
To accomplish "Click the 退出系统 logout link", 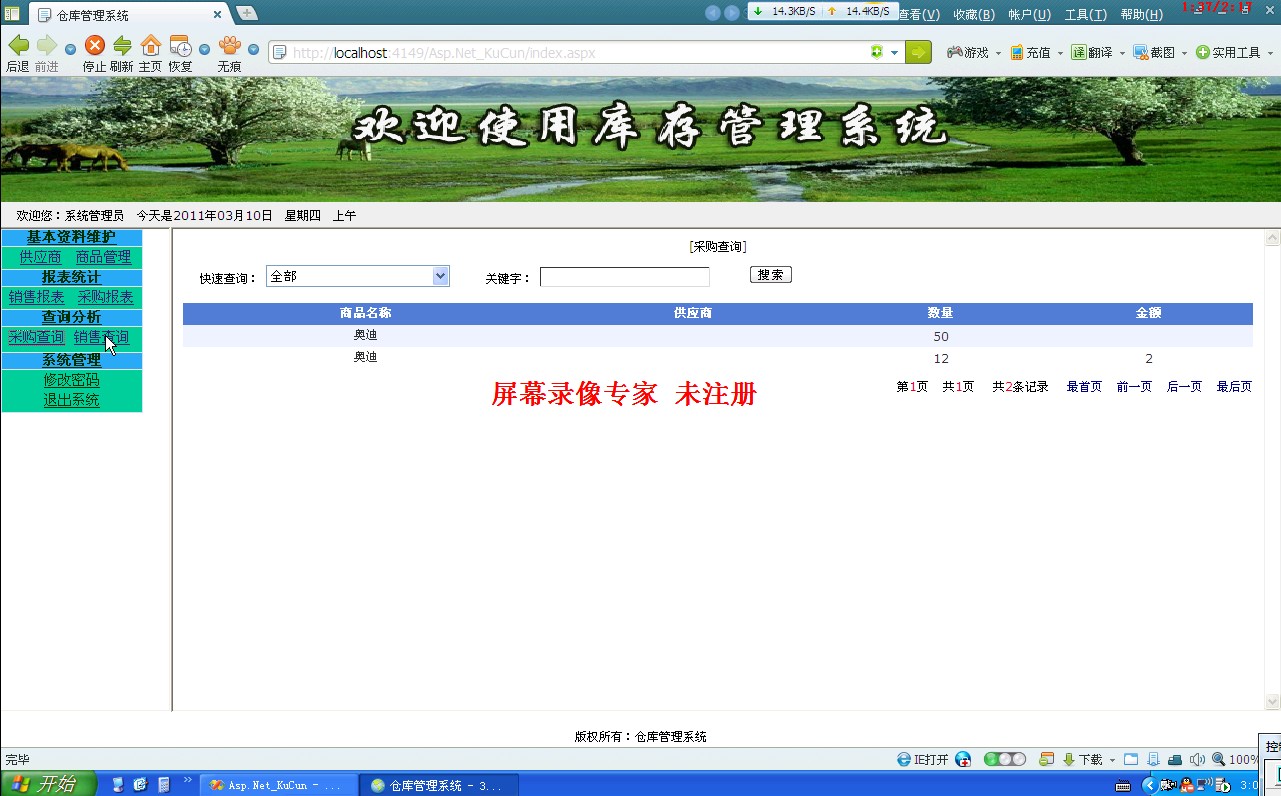I will pos(71,400).
